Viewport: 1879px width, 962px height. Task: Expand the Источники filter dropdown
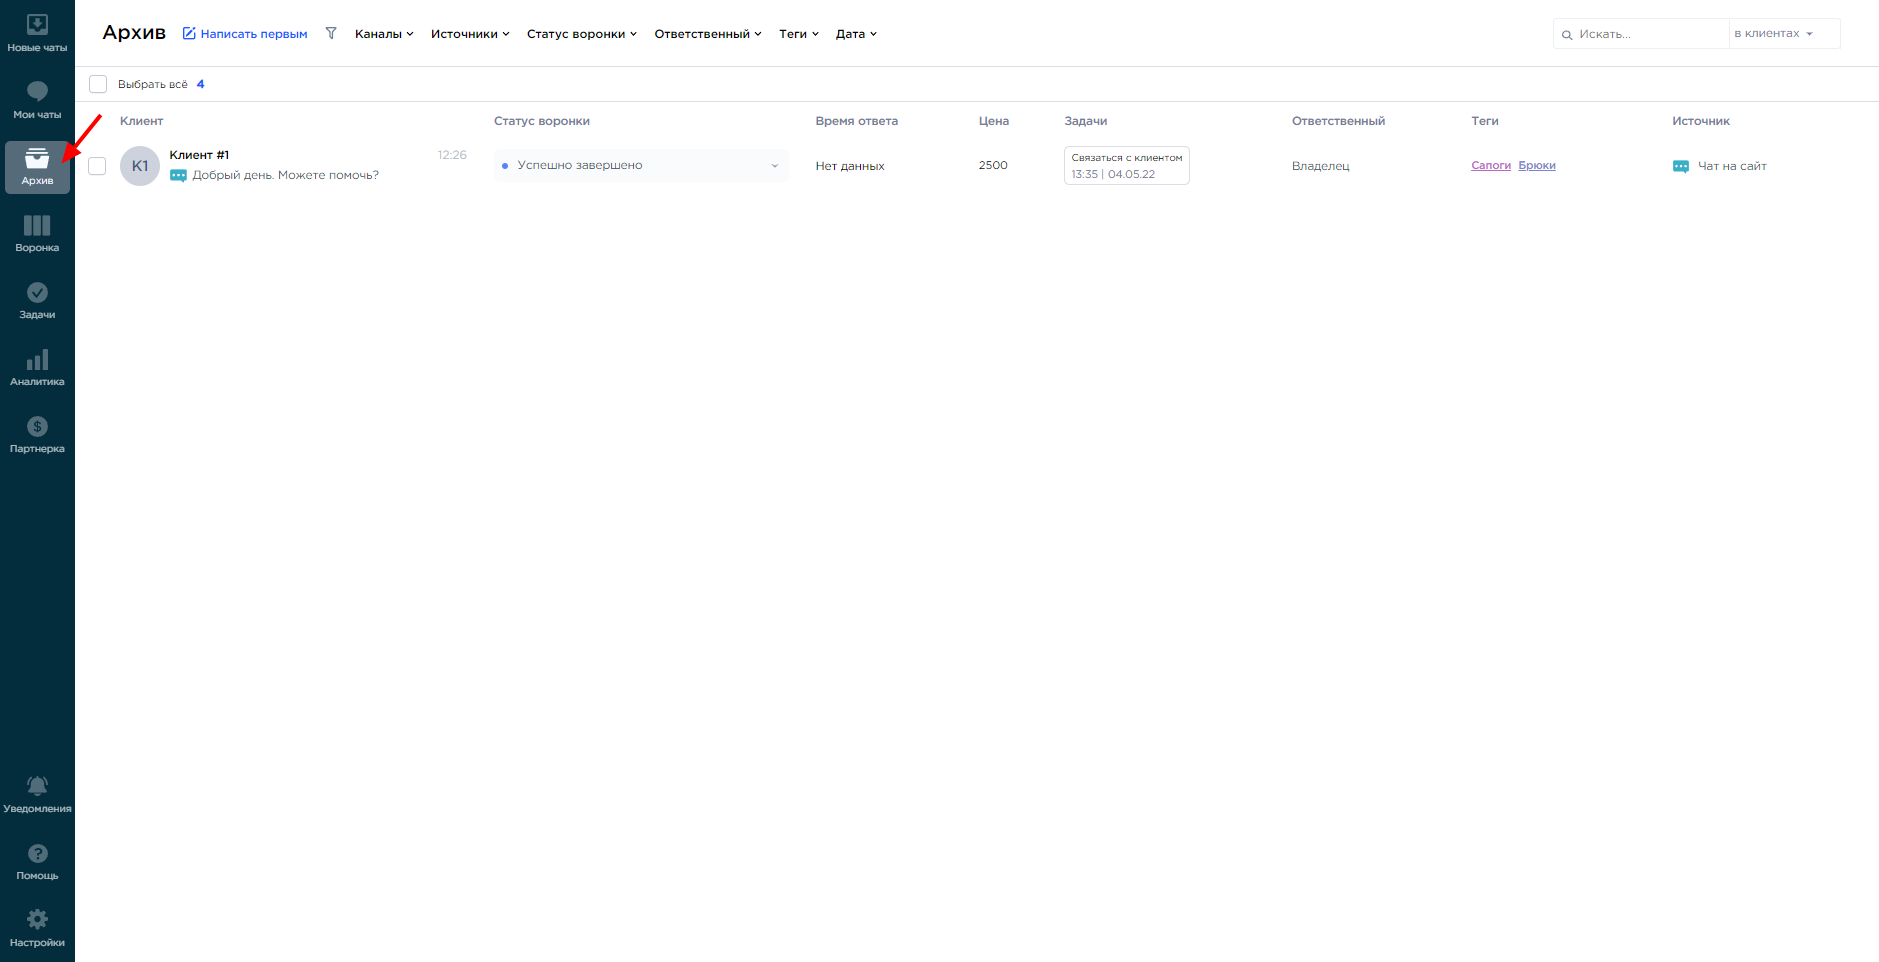point(470,34)
